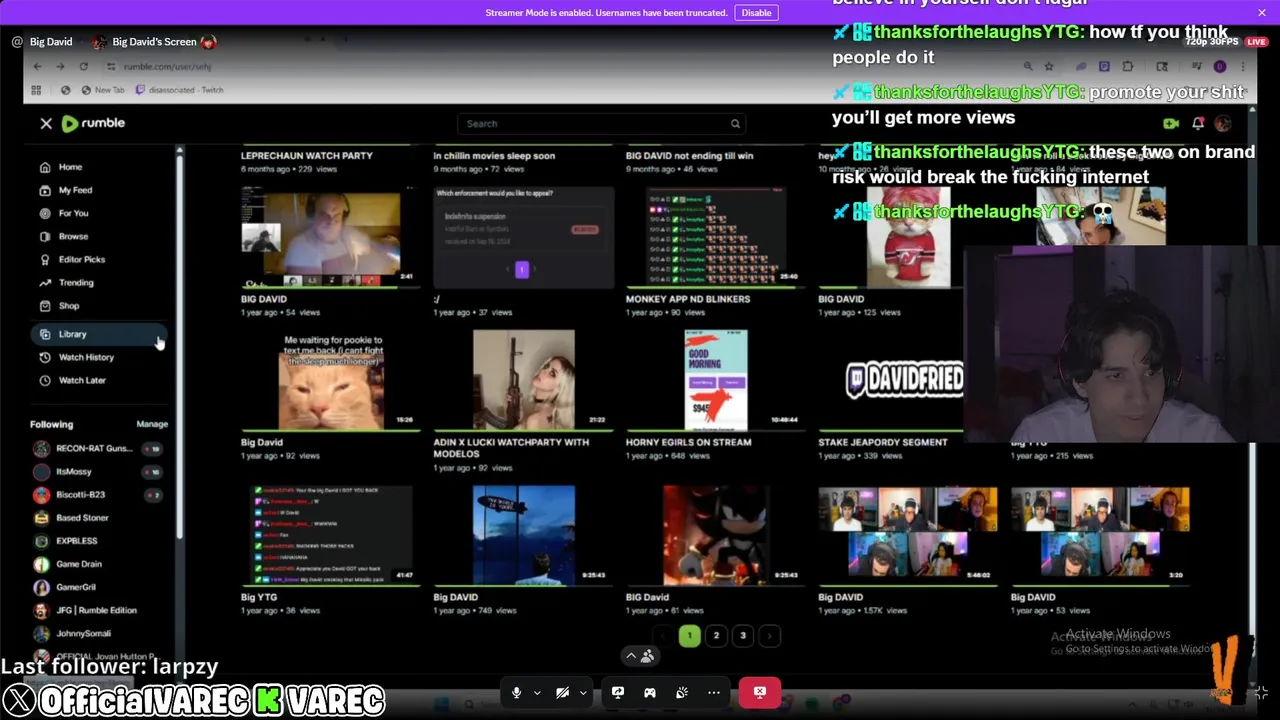Viewport: 1280px width, 720px height.
Task: Open Library in sidebar
Action: pyautogui.click(x=100, y=334)
